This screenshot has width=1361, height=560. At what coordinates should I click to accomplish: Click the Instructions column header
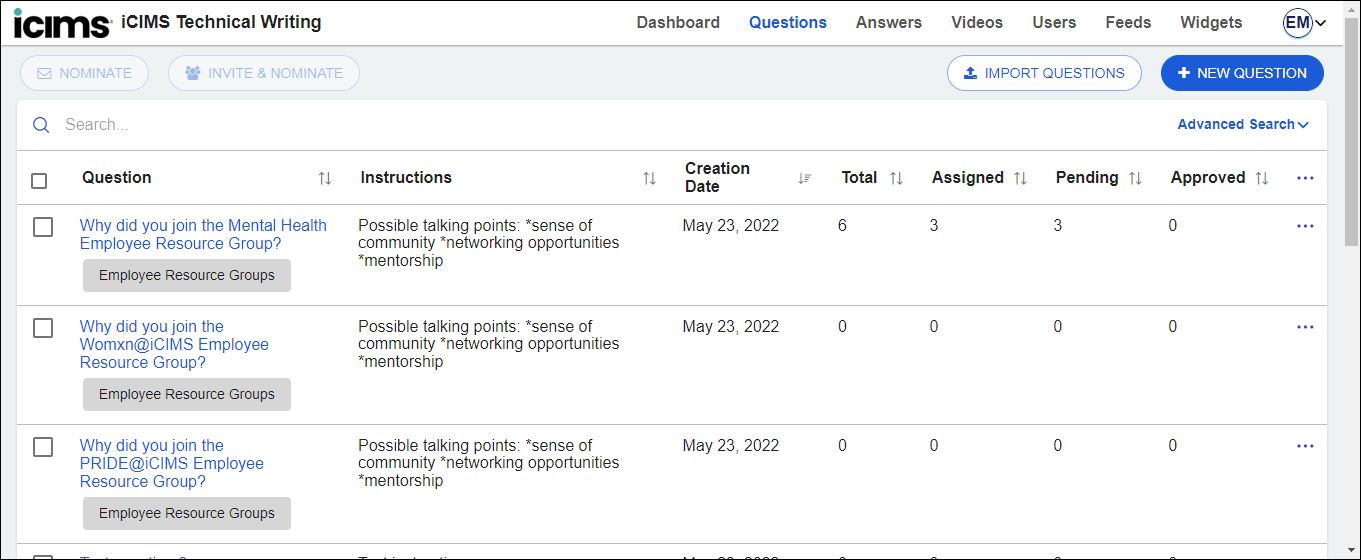(x=406, y=178)
